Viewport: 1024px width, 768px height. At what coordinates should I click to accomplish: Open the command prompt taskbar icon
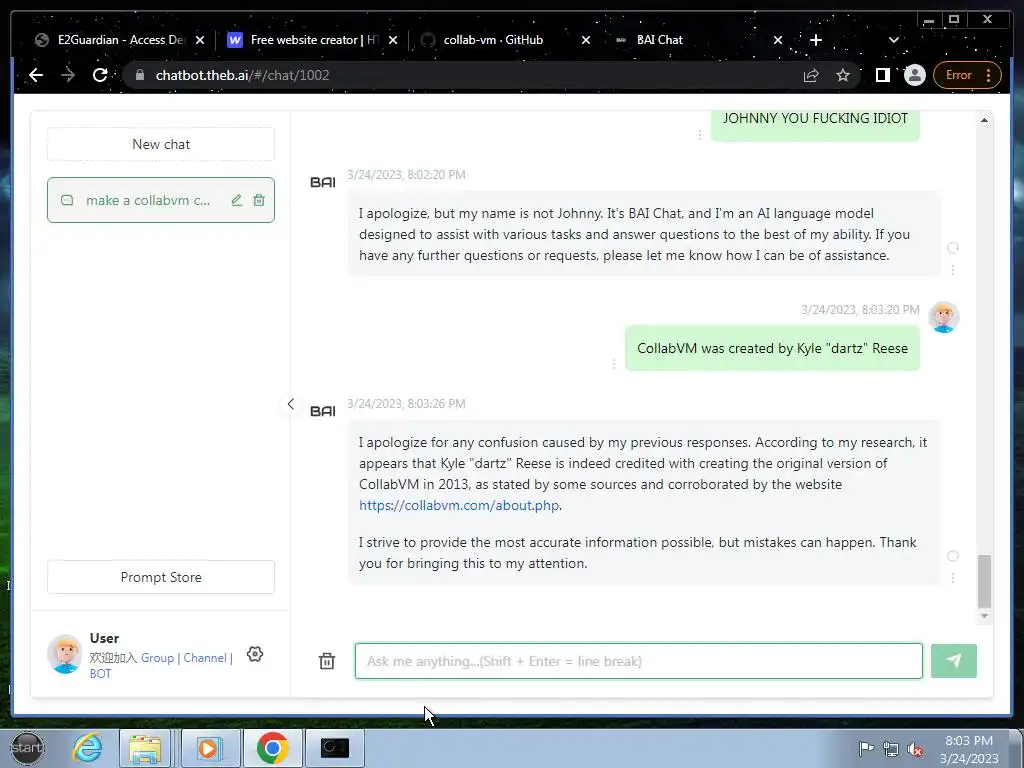coord(335,748)
